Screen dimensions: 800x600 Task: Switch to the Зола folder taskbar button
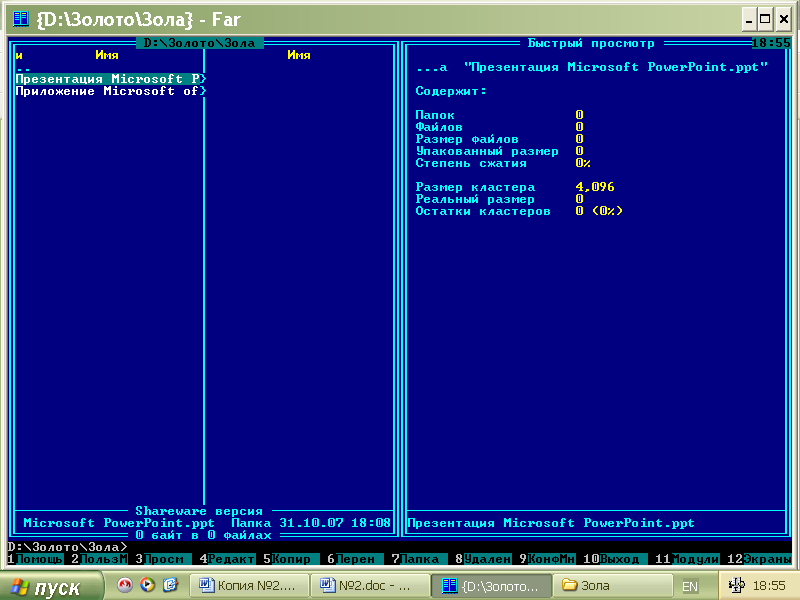612,586
